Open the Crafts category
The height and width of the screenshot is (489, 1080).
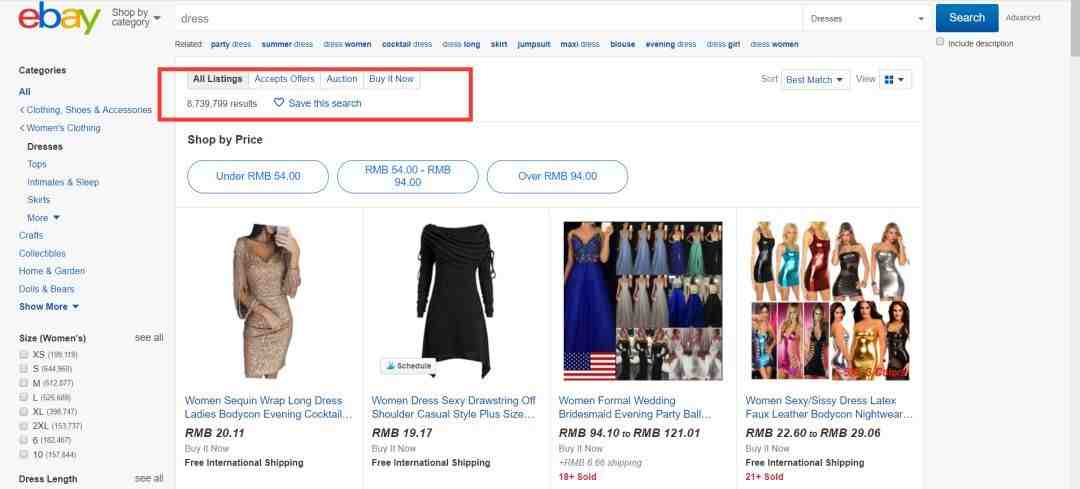[31, 236]
